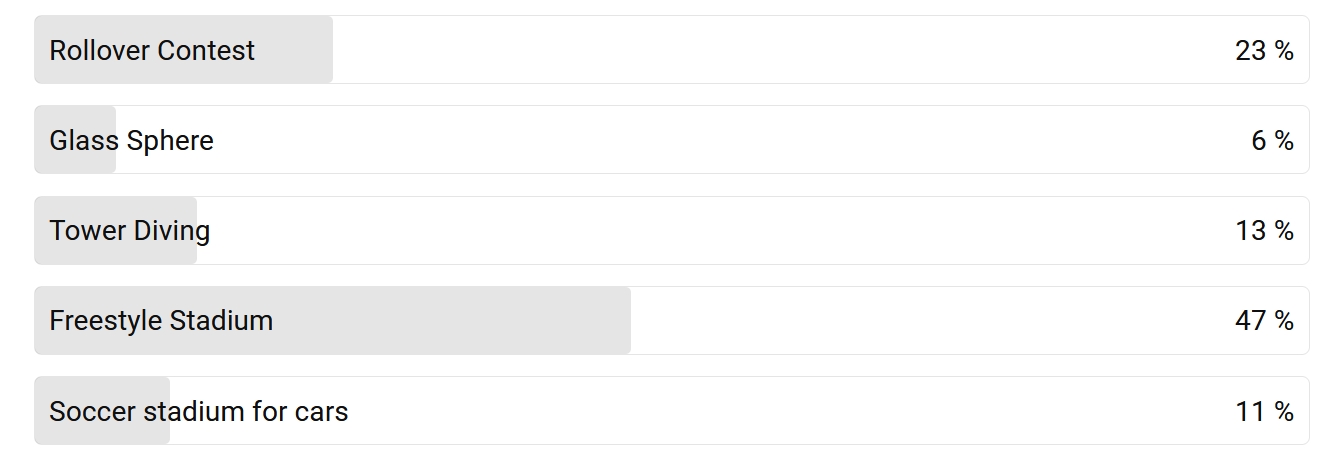Click the 23 % result value
The width and height of the screenshot is (1326, 458).
(x=1264, y=50)
